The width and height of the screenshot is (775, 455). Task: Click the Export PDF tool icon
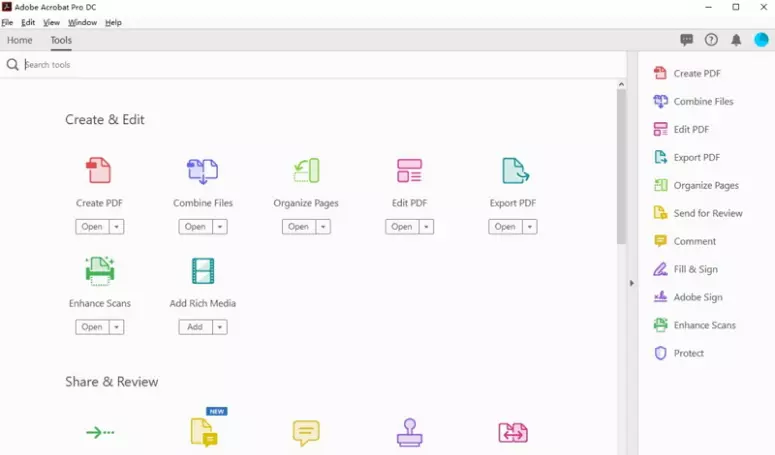tap(515, 170)
